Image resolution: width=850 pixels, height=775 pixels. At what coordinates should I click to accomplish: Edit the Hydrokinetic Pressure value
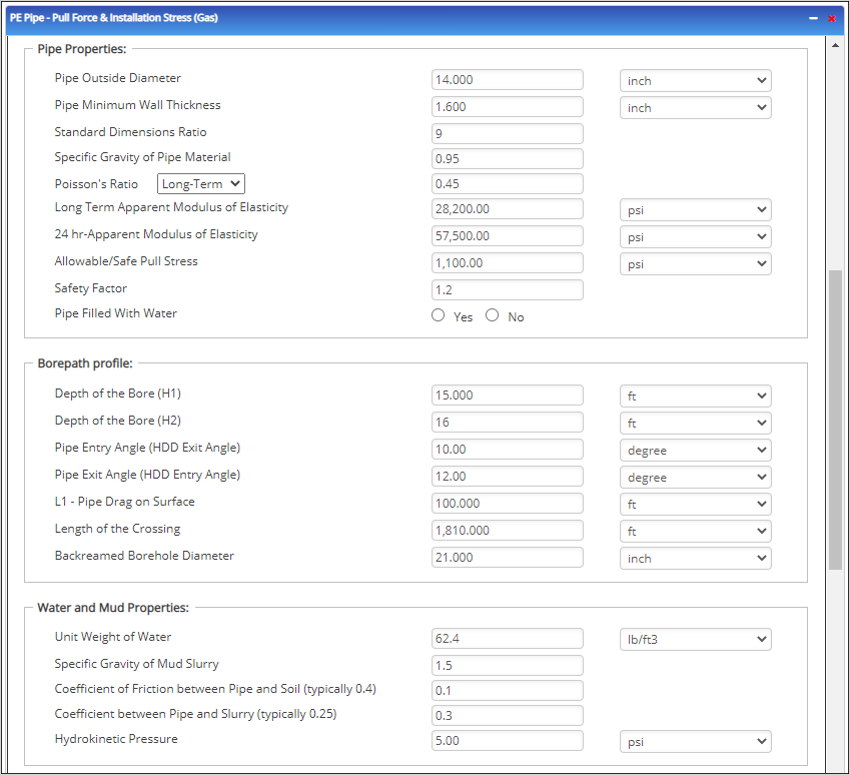[x=507, y=741]
